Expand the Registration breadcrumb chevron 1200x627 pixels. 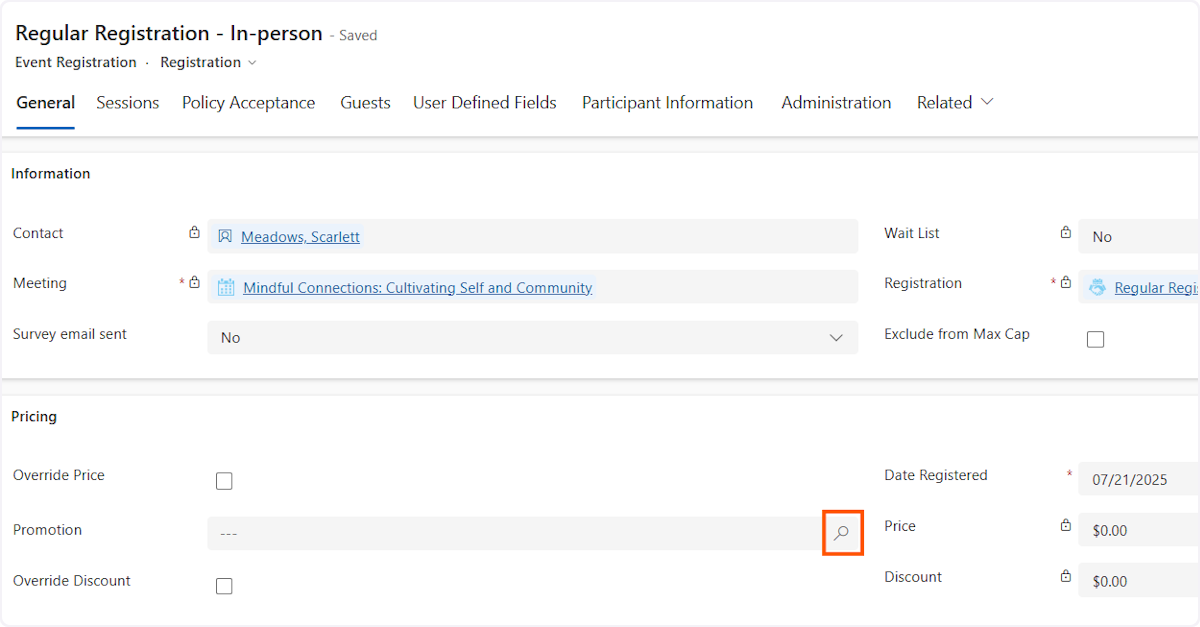250,62
